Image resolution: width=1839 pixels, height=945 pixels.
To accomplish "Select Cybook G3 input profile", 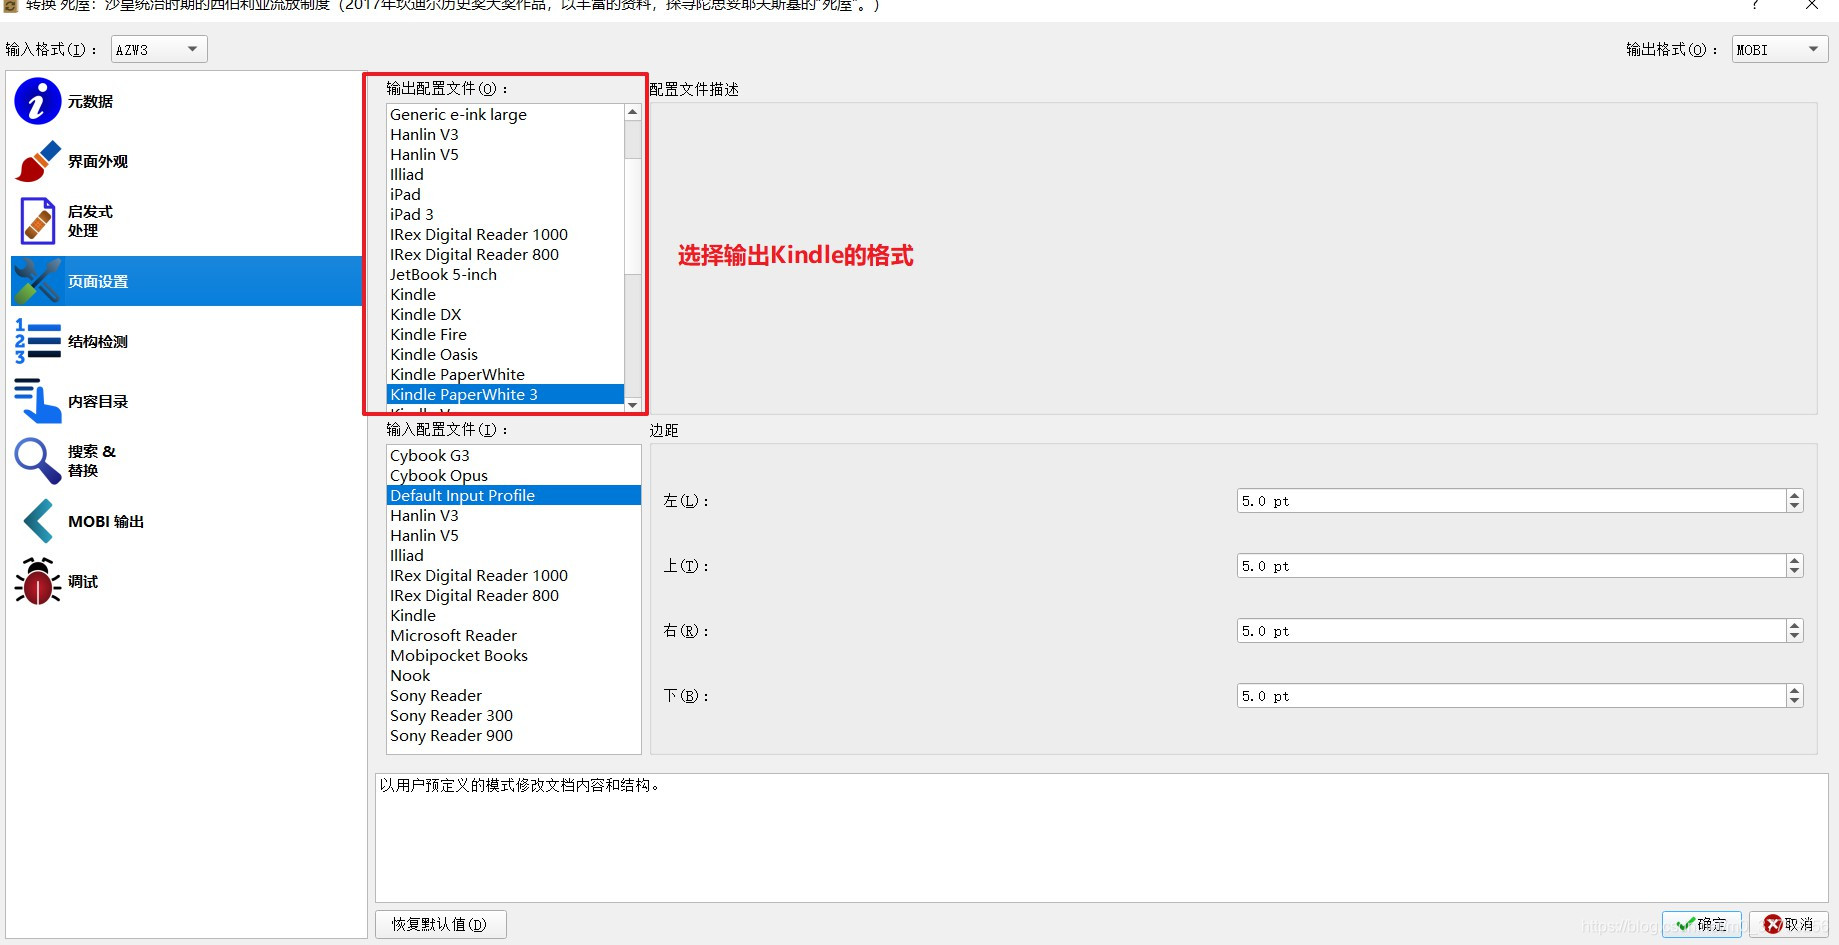I will (x=514, y=455).
